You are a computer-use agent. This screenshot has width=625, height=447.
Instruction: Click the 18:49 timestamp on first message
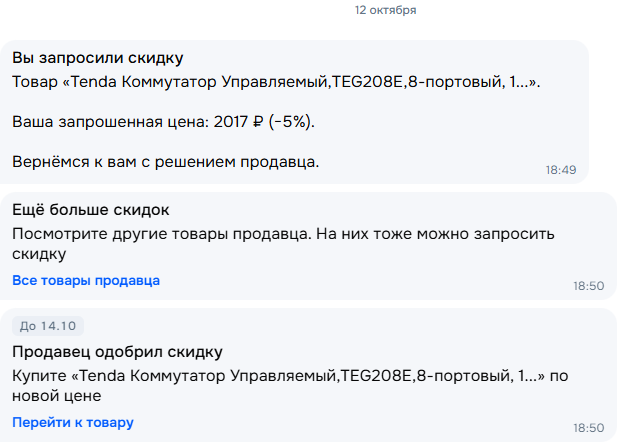(x=560, y=170)
